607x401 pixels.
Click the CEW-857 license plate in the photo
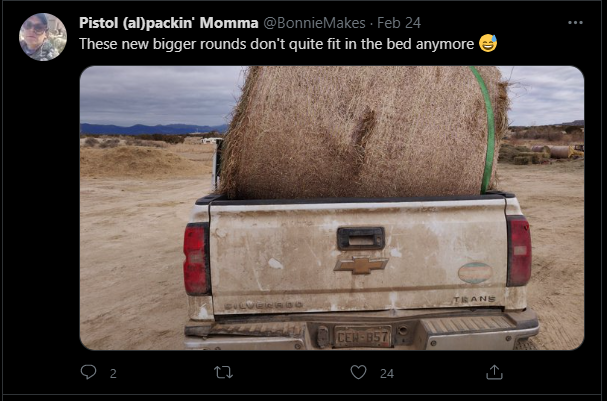[363, 336]
